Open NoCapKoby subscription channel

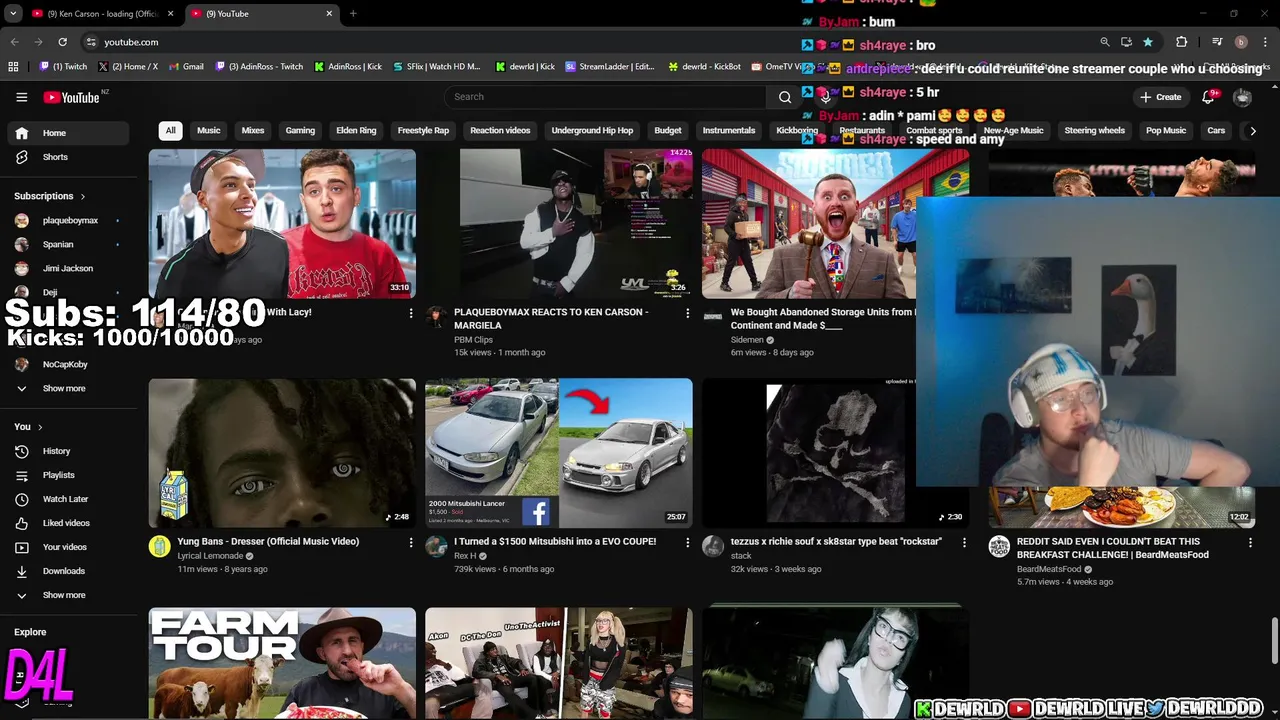pos(65,364)
